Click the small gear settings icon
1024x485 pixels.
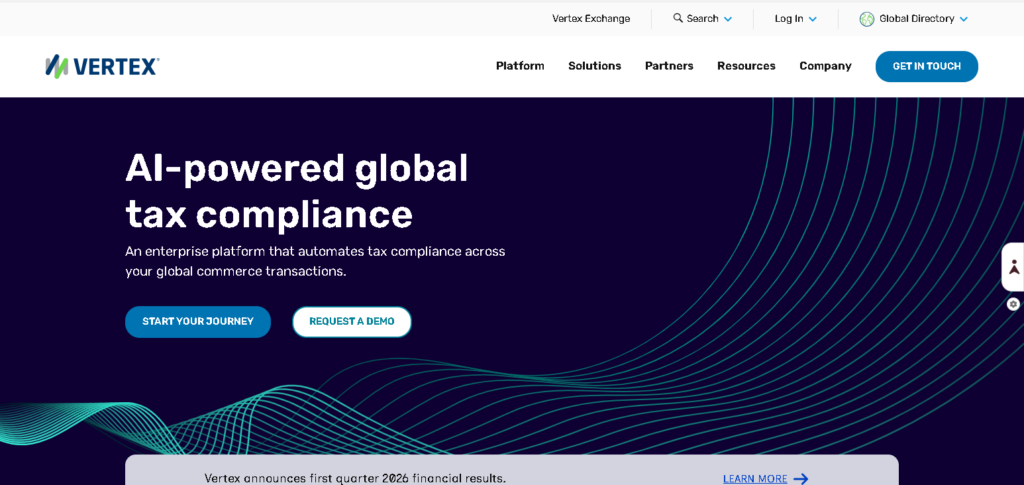(x=1013, y=304)
